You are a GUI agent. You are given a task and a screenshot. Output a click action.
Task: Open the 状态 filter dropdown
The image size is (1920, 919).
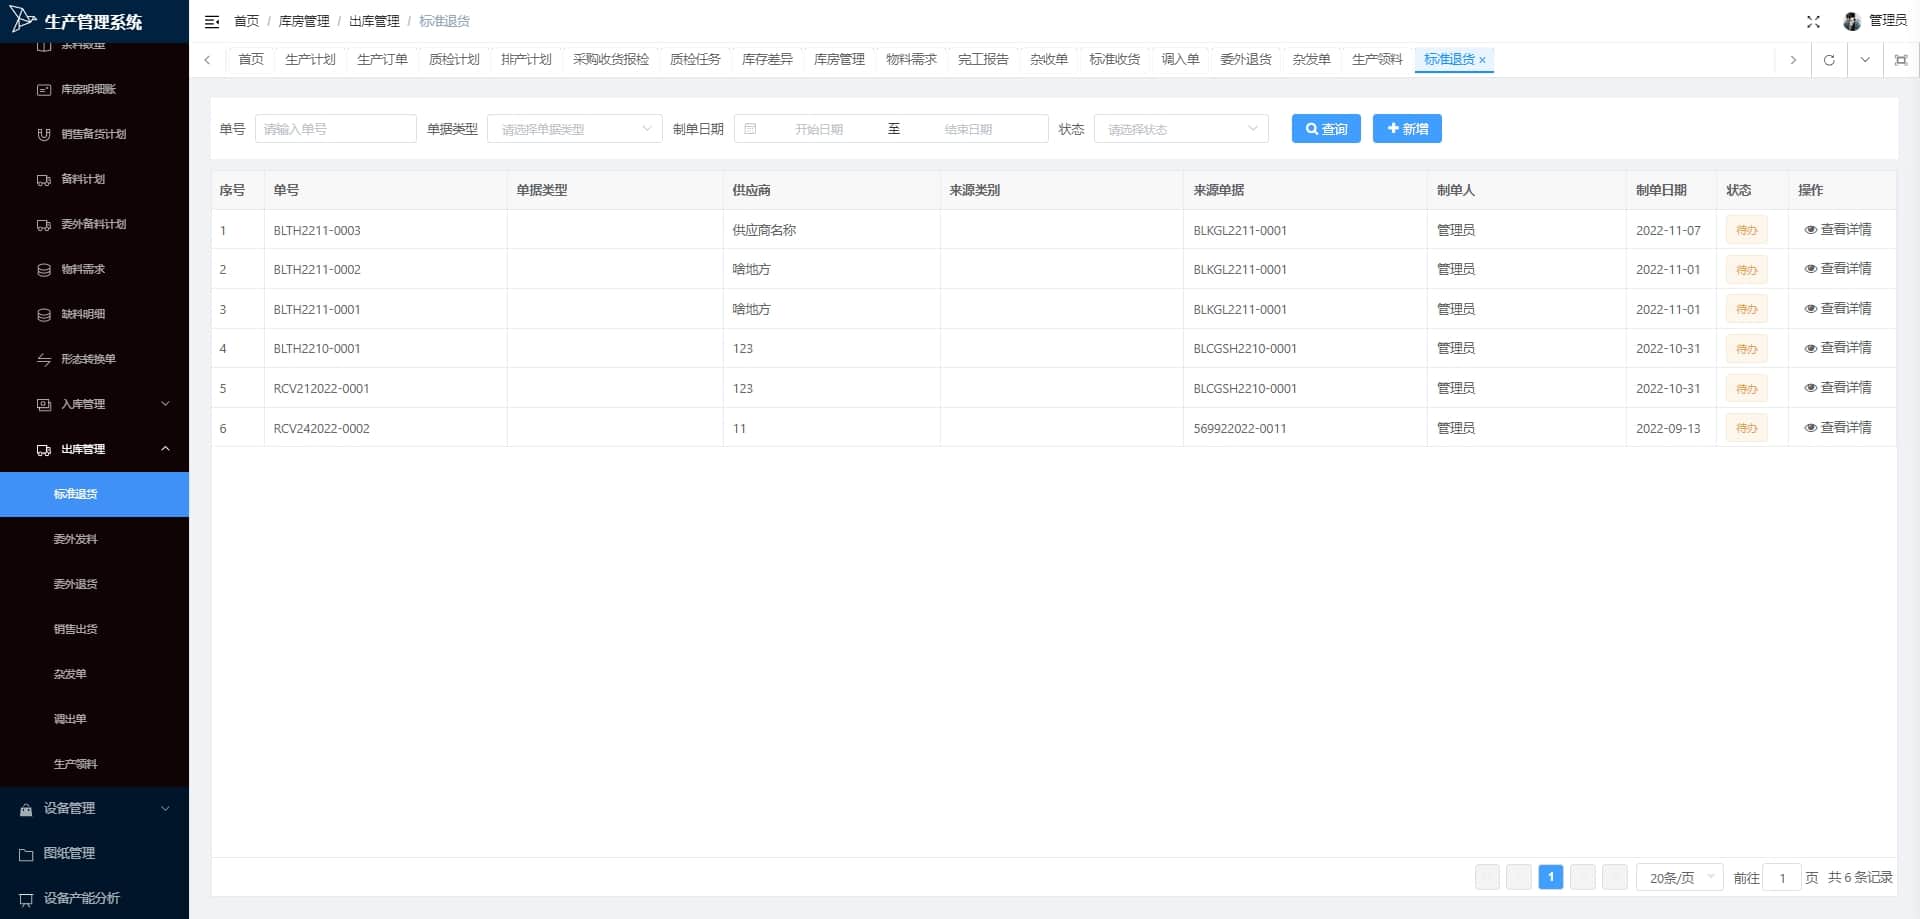tap(1181, 129)
